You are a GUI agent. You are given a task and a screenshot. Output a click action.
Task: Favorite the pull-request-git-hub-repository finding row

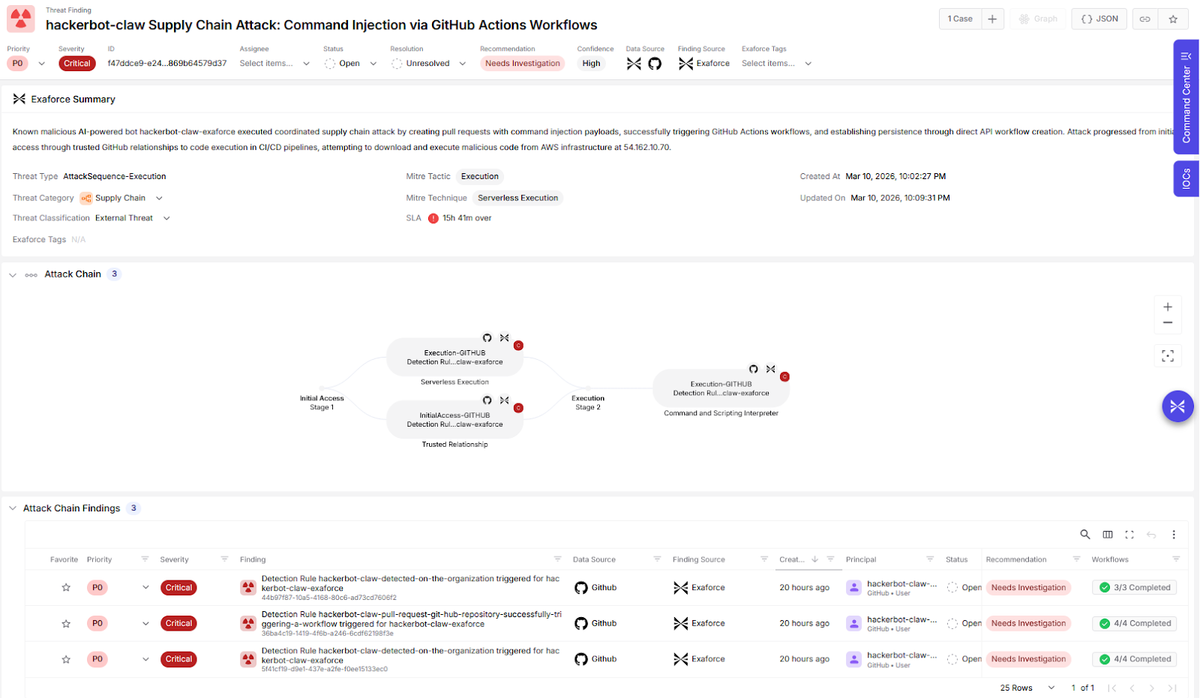66,623
